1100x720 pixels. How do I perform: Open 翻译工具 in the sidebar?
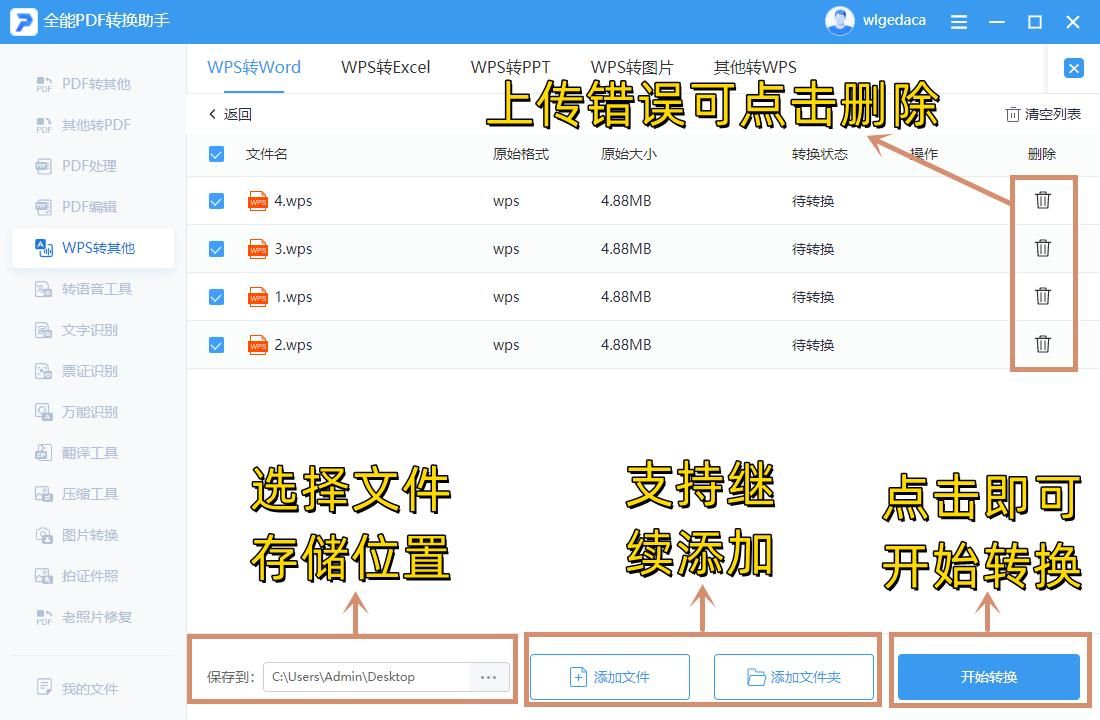(x=93, y=453)
